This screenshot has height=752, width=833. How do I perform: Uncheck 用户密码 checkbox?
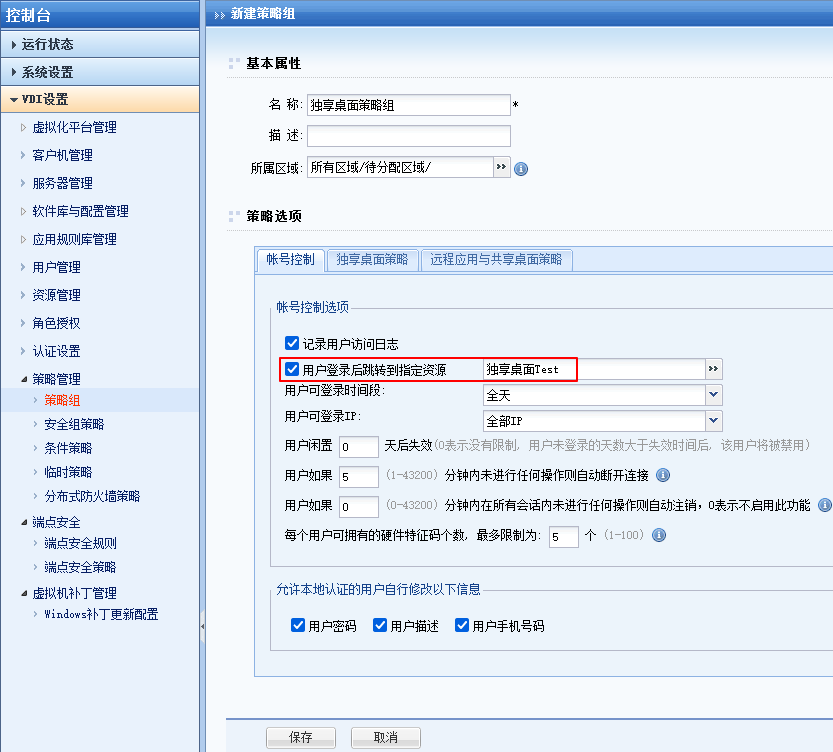(x=298, y=625)
